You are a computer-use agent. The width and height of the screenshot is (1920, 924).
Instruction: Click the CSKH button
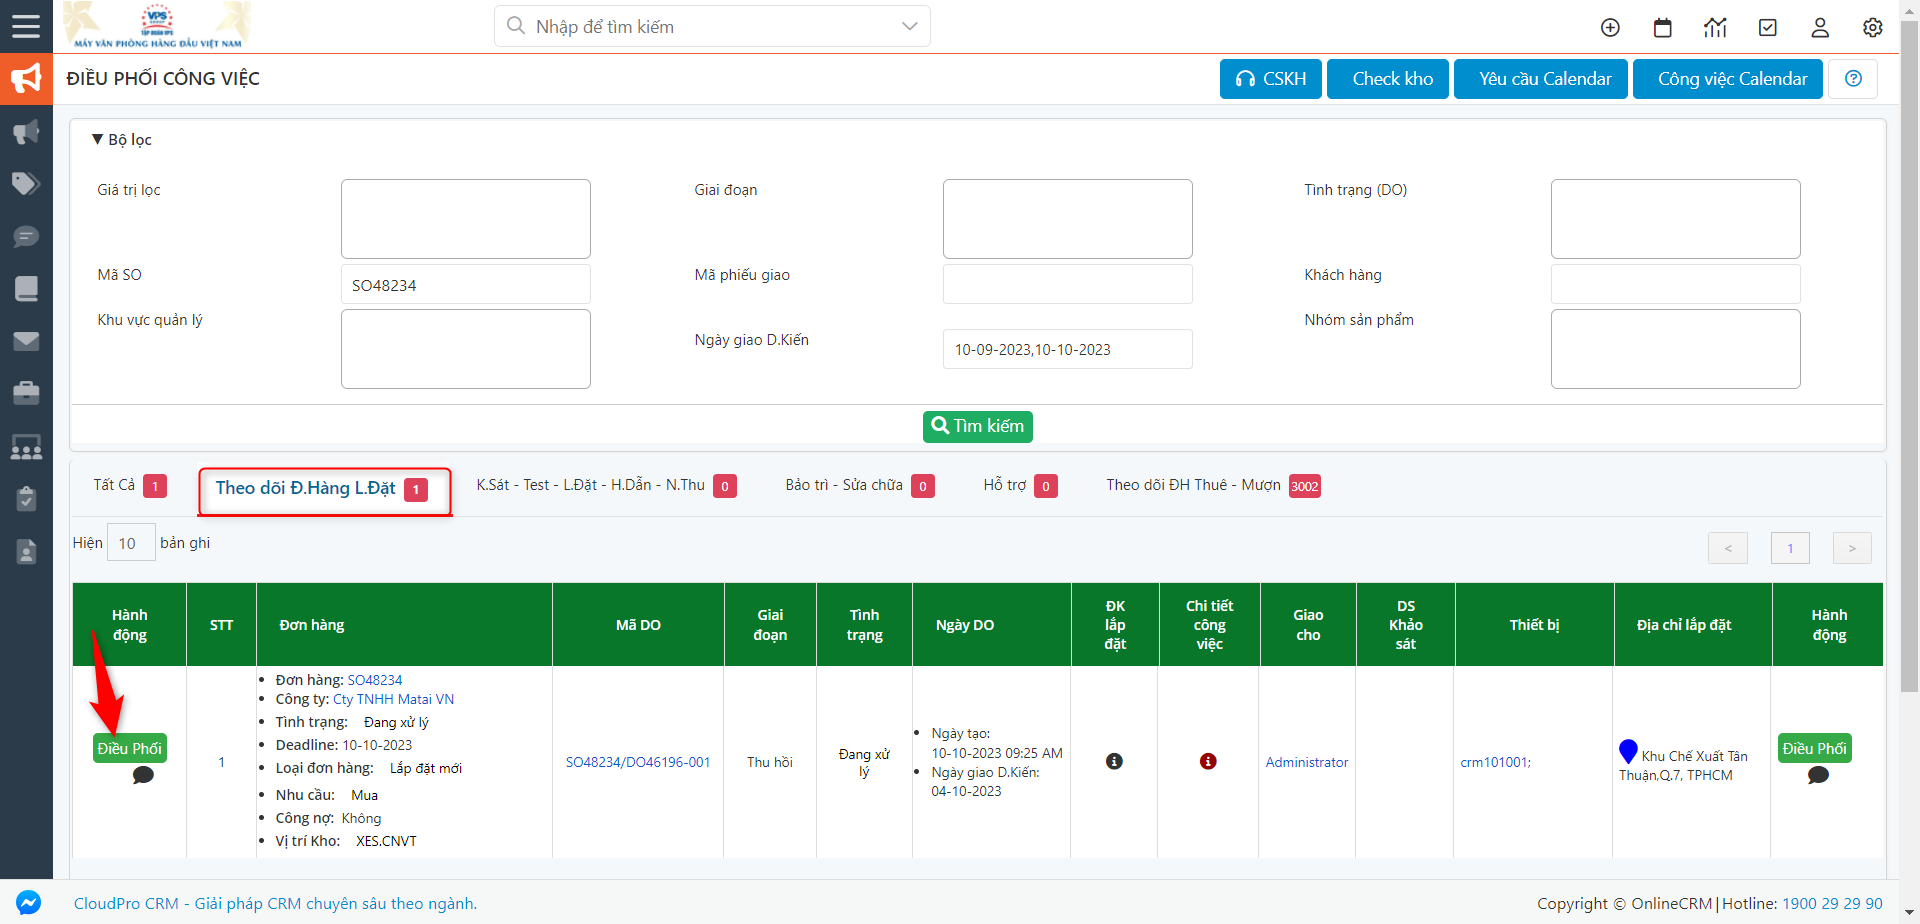[1271, 79]
